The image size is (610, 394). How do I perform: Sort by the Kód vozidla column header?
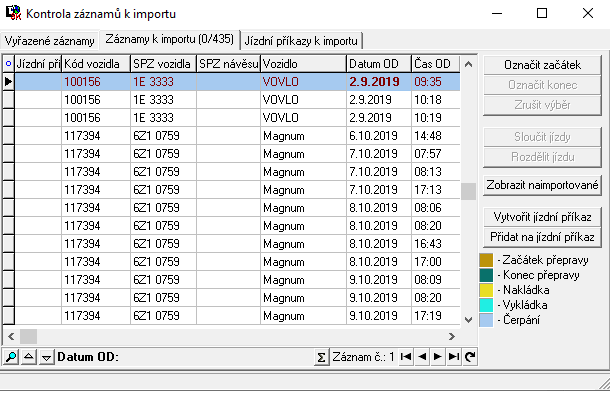click(96, 64)
